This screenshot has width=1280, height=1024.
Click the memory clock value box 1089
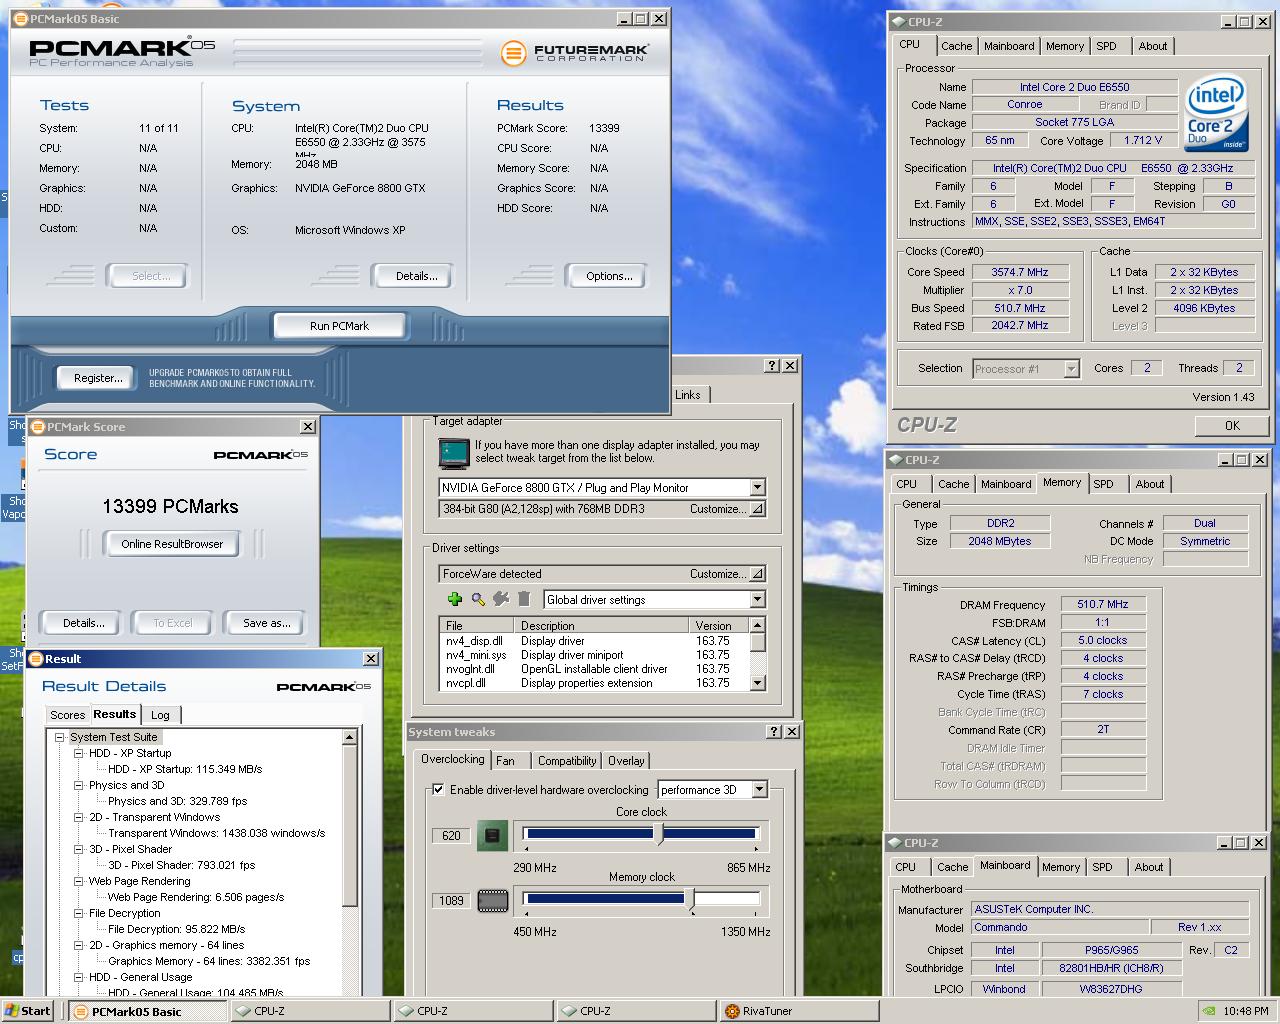coord(451,900)
